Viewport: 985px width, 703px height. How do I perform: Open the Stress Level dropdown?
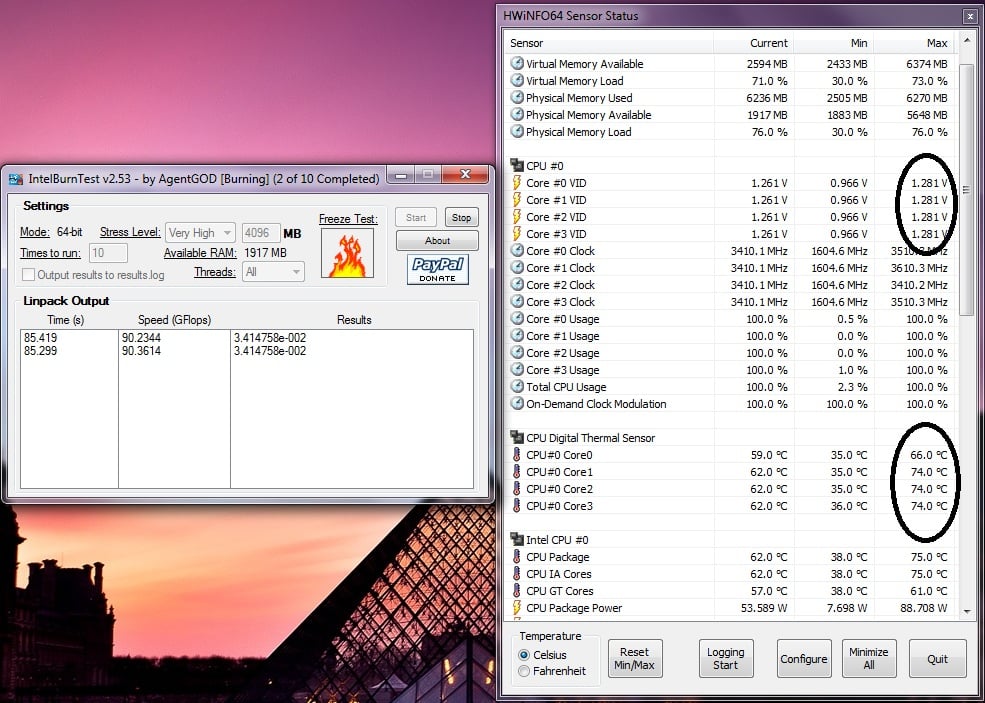point(200,232)
